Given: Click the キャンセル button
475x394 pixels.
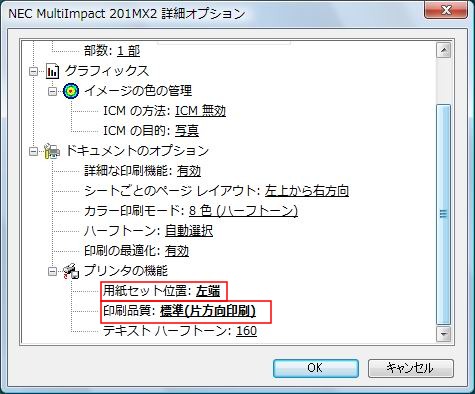Looking at the screenshot, I should point(410,368).
